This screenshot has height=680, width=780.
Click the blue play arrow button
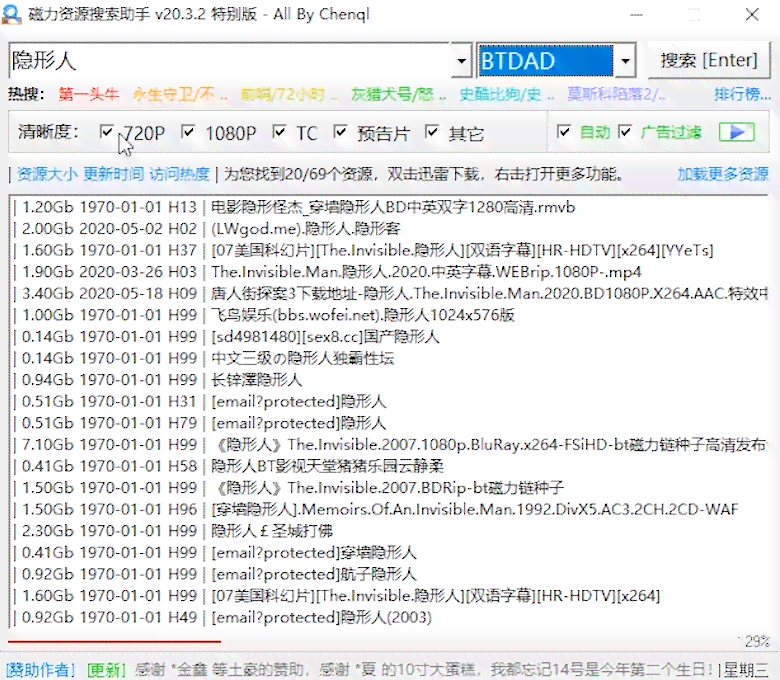click(736, 132)
